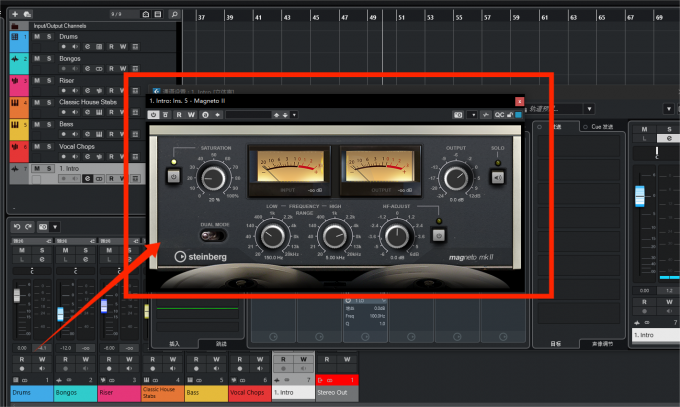The image size is (680, 407).
Task: Click Read automation R in Magneto toolbar
Action: (179, 115)
